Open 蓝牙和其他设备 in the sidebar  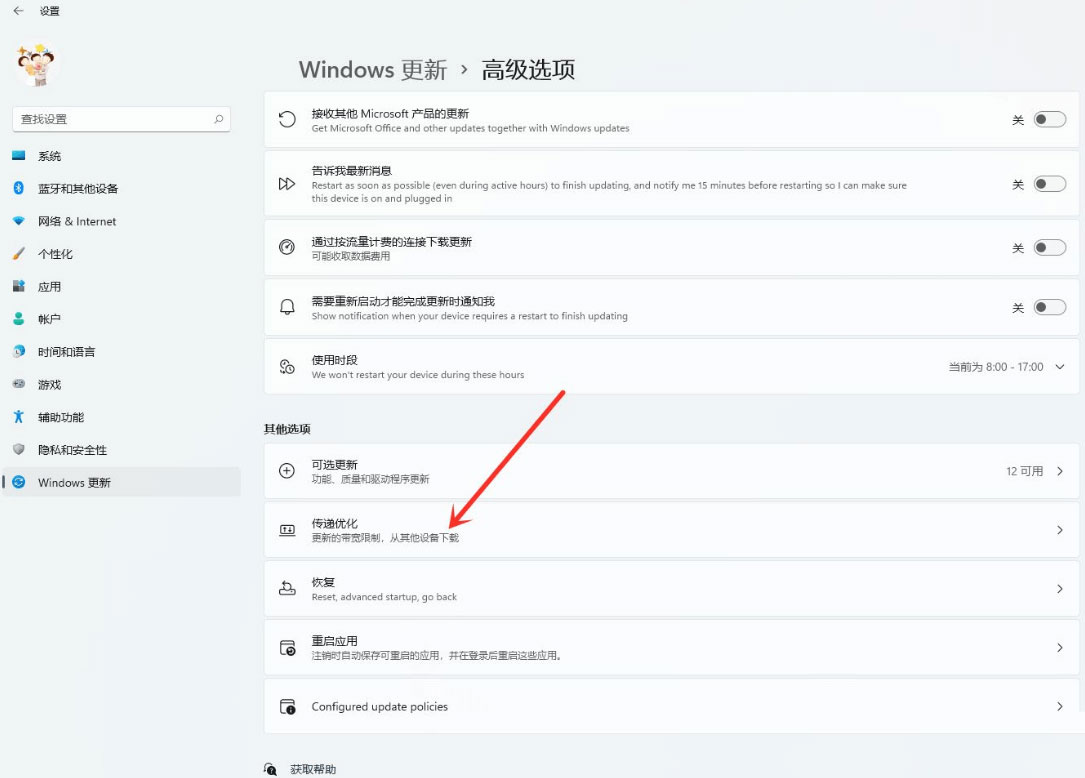(121, 188)
